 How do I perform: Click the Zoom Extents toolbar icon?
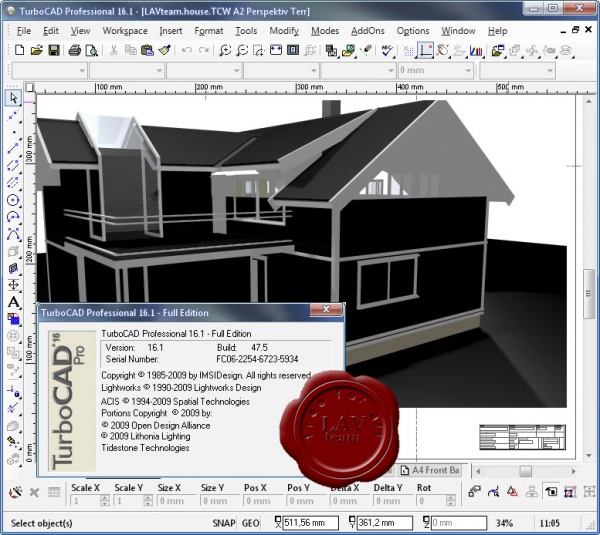276,50
